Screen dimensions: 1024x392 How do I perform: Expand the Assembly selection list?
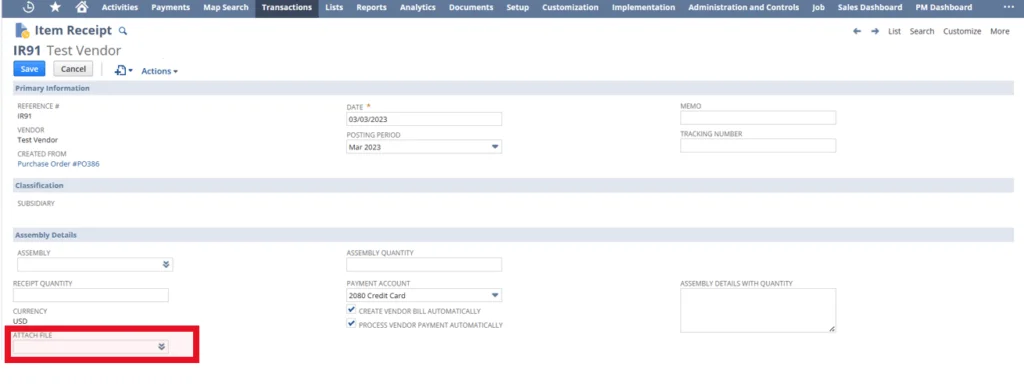pyautogui.click(x=166, y=265)
